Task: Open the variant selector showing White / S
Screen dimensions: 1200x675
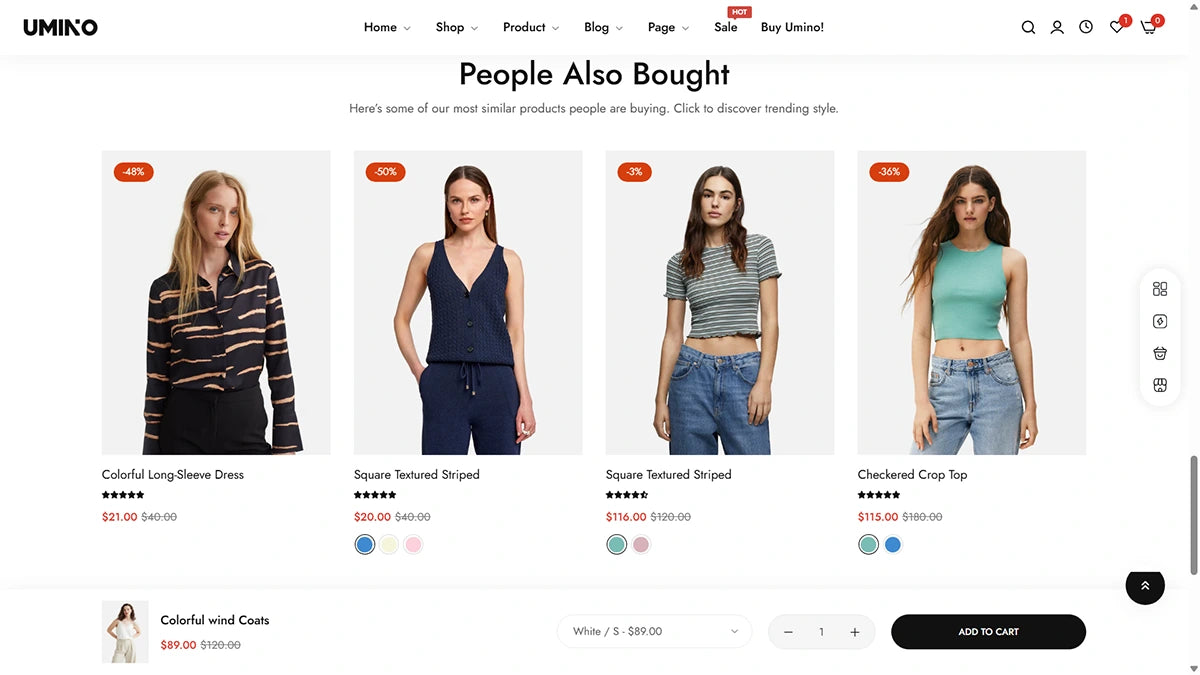Action: click(x=654, y=631)
